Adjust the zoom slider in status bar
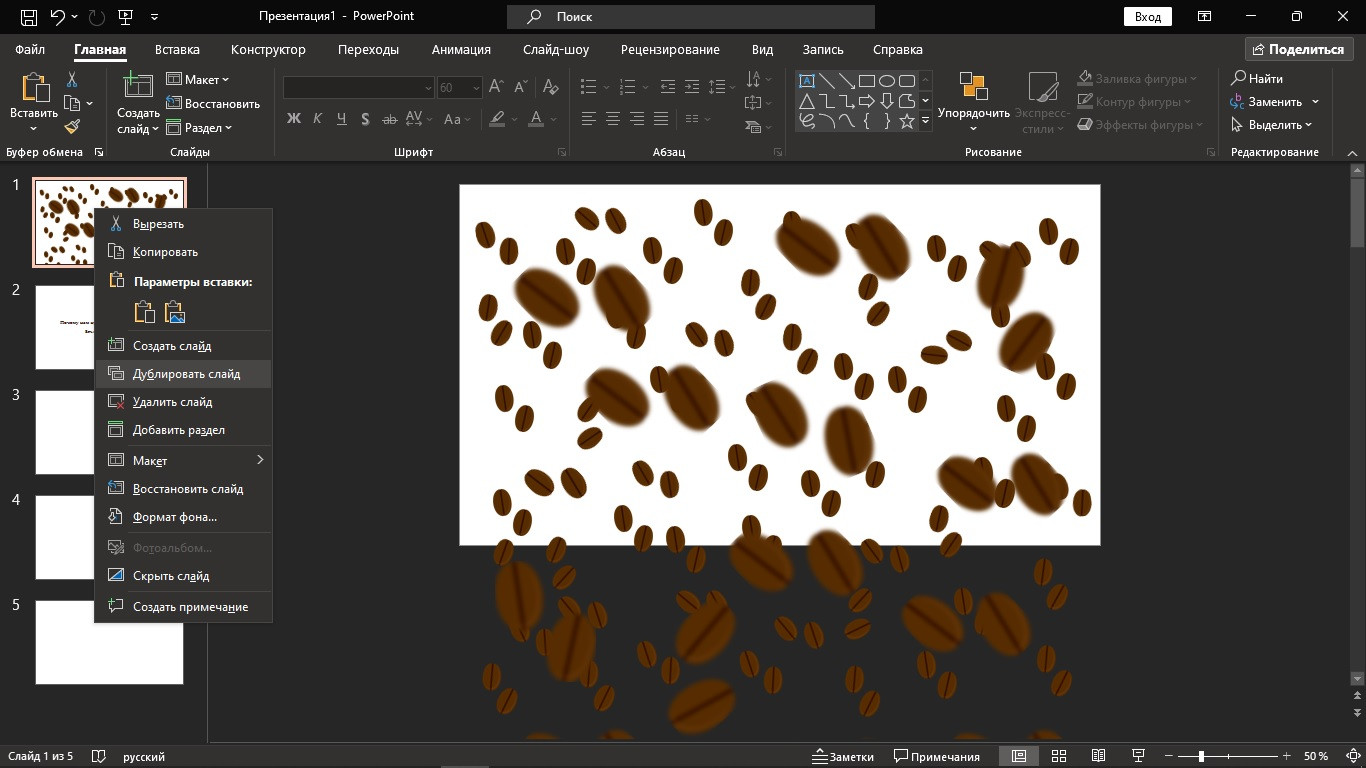This screenshot has height=768, width=1366. (1201, 756)
